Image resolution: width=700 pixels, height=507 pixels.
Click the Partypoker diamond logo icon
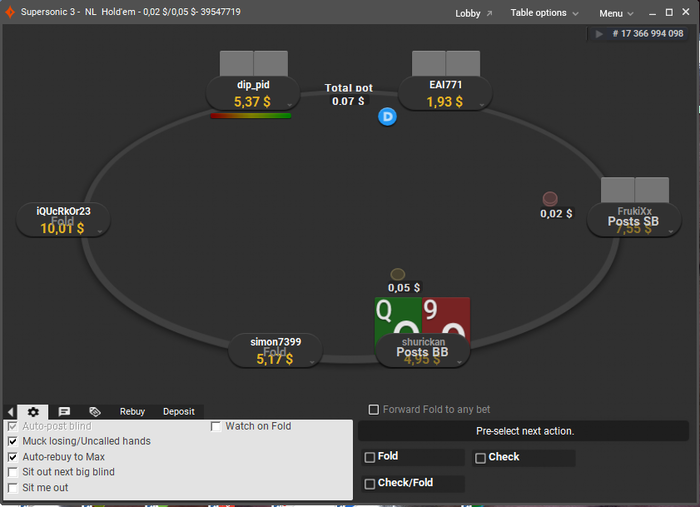click(x=10, y=12)
